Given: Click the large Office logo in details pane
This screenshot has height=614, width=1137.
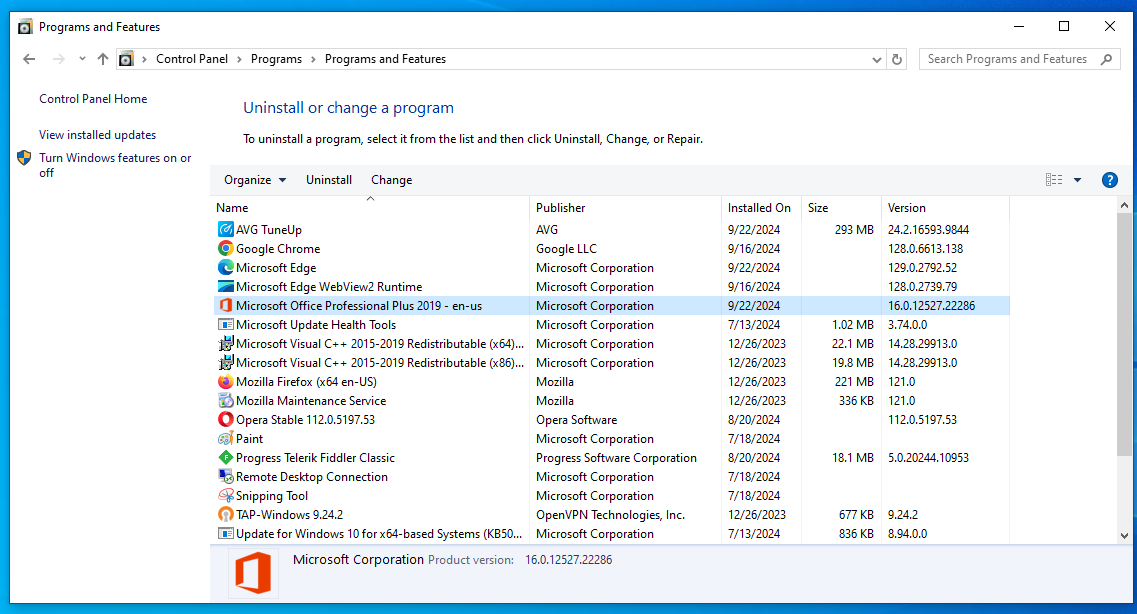Looking at the screenshot, I should pos(253,573).
